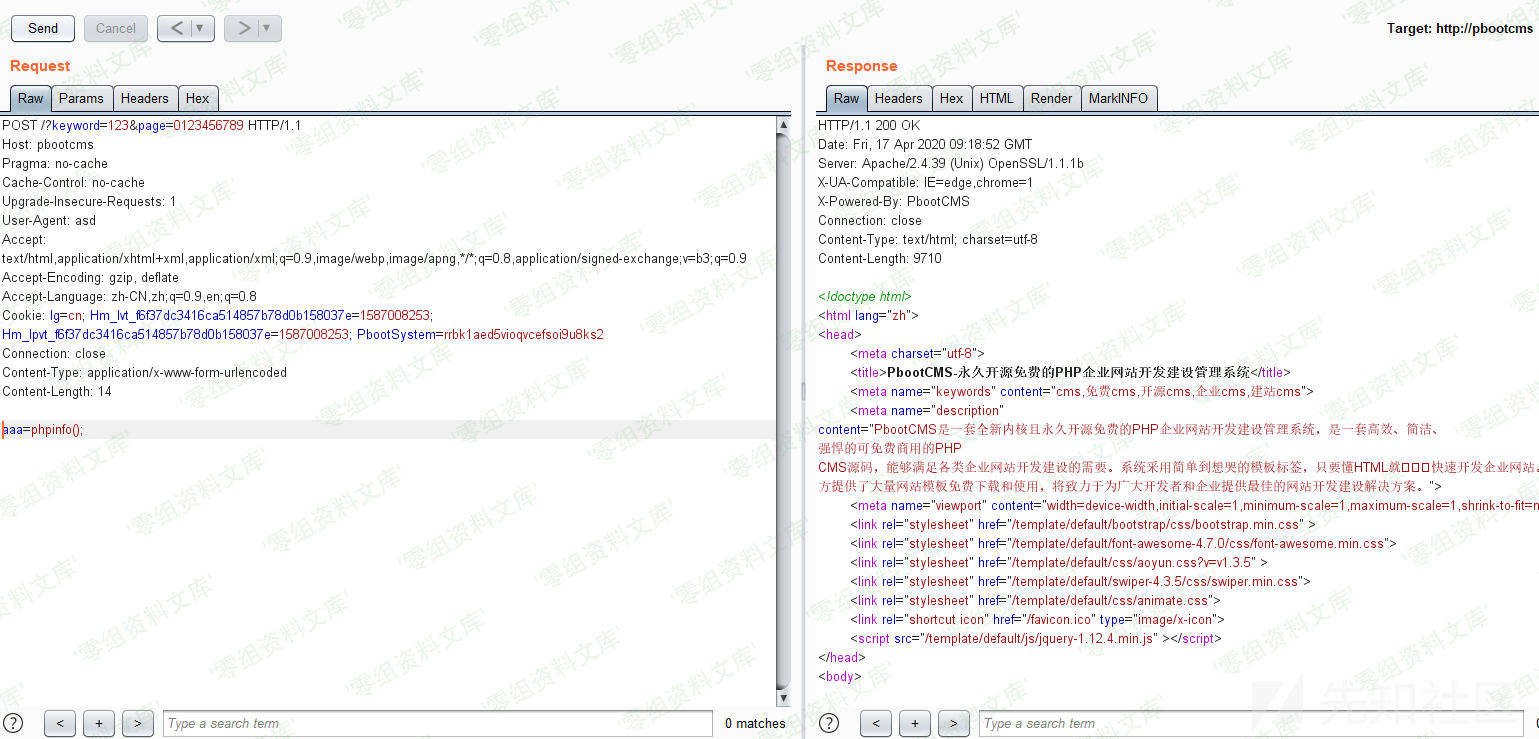
Task: Click the Send button
Action: point(43,29)
